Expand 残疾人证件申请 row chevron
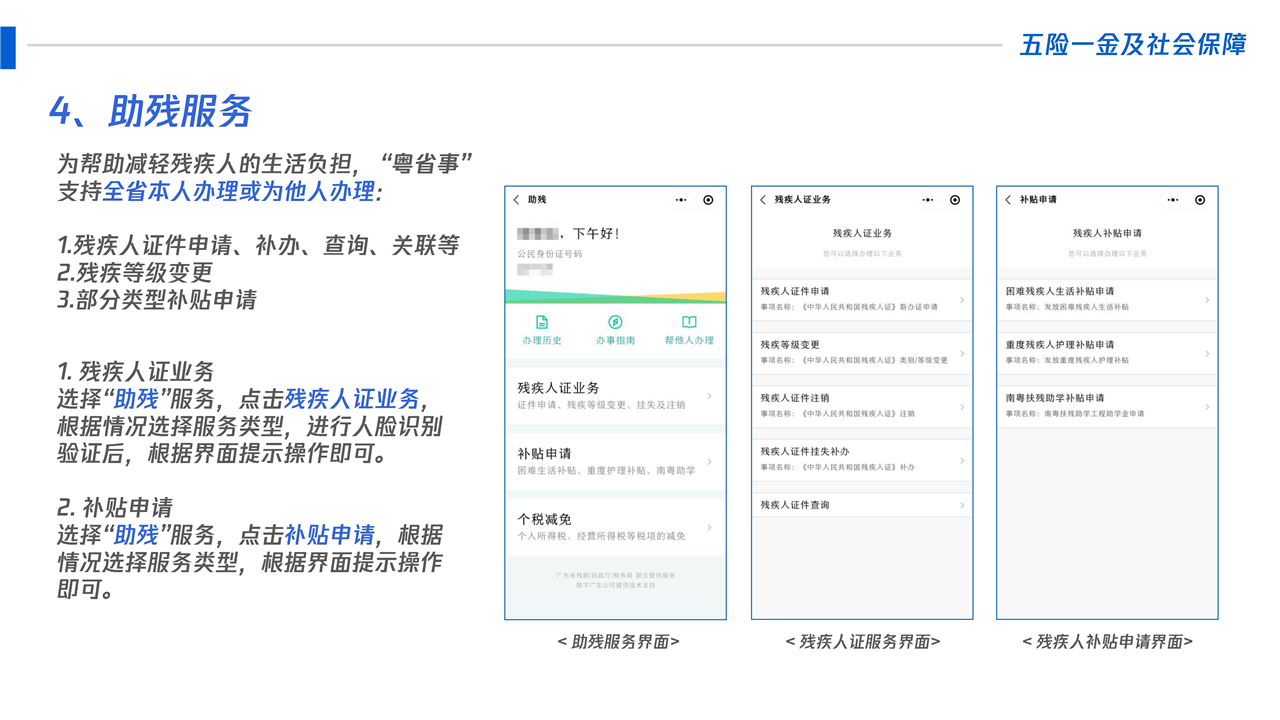Image resolution: width=1280 pixels, height=720 pixels. (x=962, y=300)
